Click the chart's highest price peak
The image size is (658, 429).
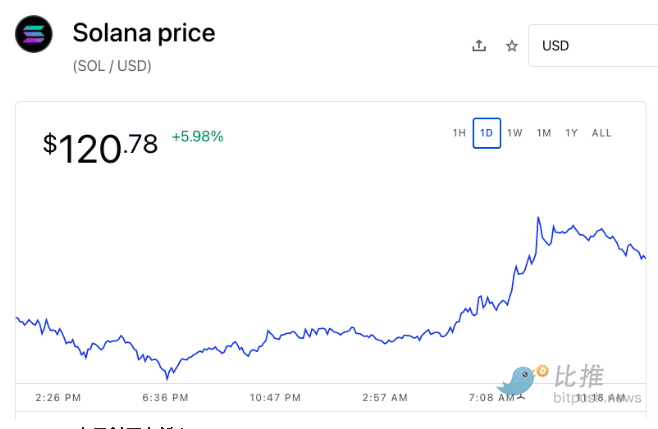pyautogui.click(x=538, y=218)
